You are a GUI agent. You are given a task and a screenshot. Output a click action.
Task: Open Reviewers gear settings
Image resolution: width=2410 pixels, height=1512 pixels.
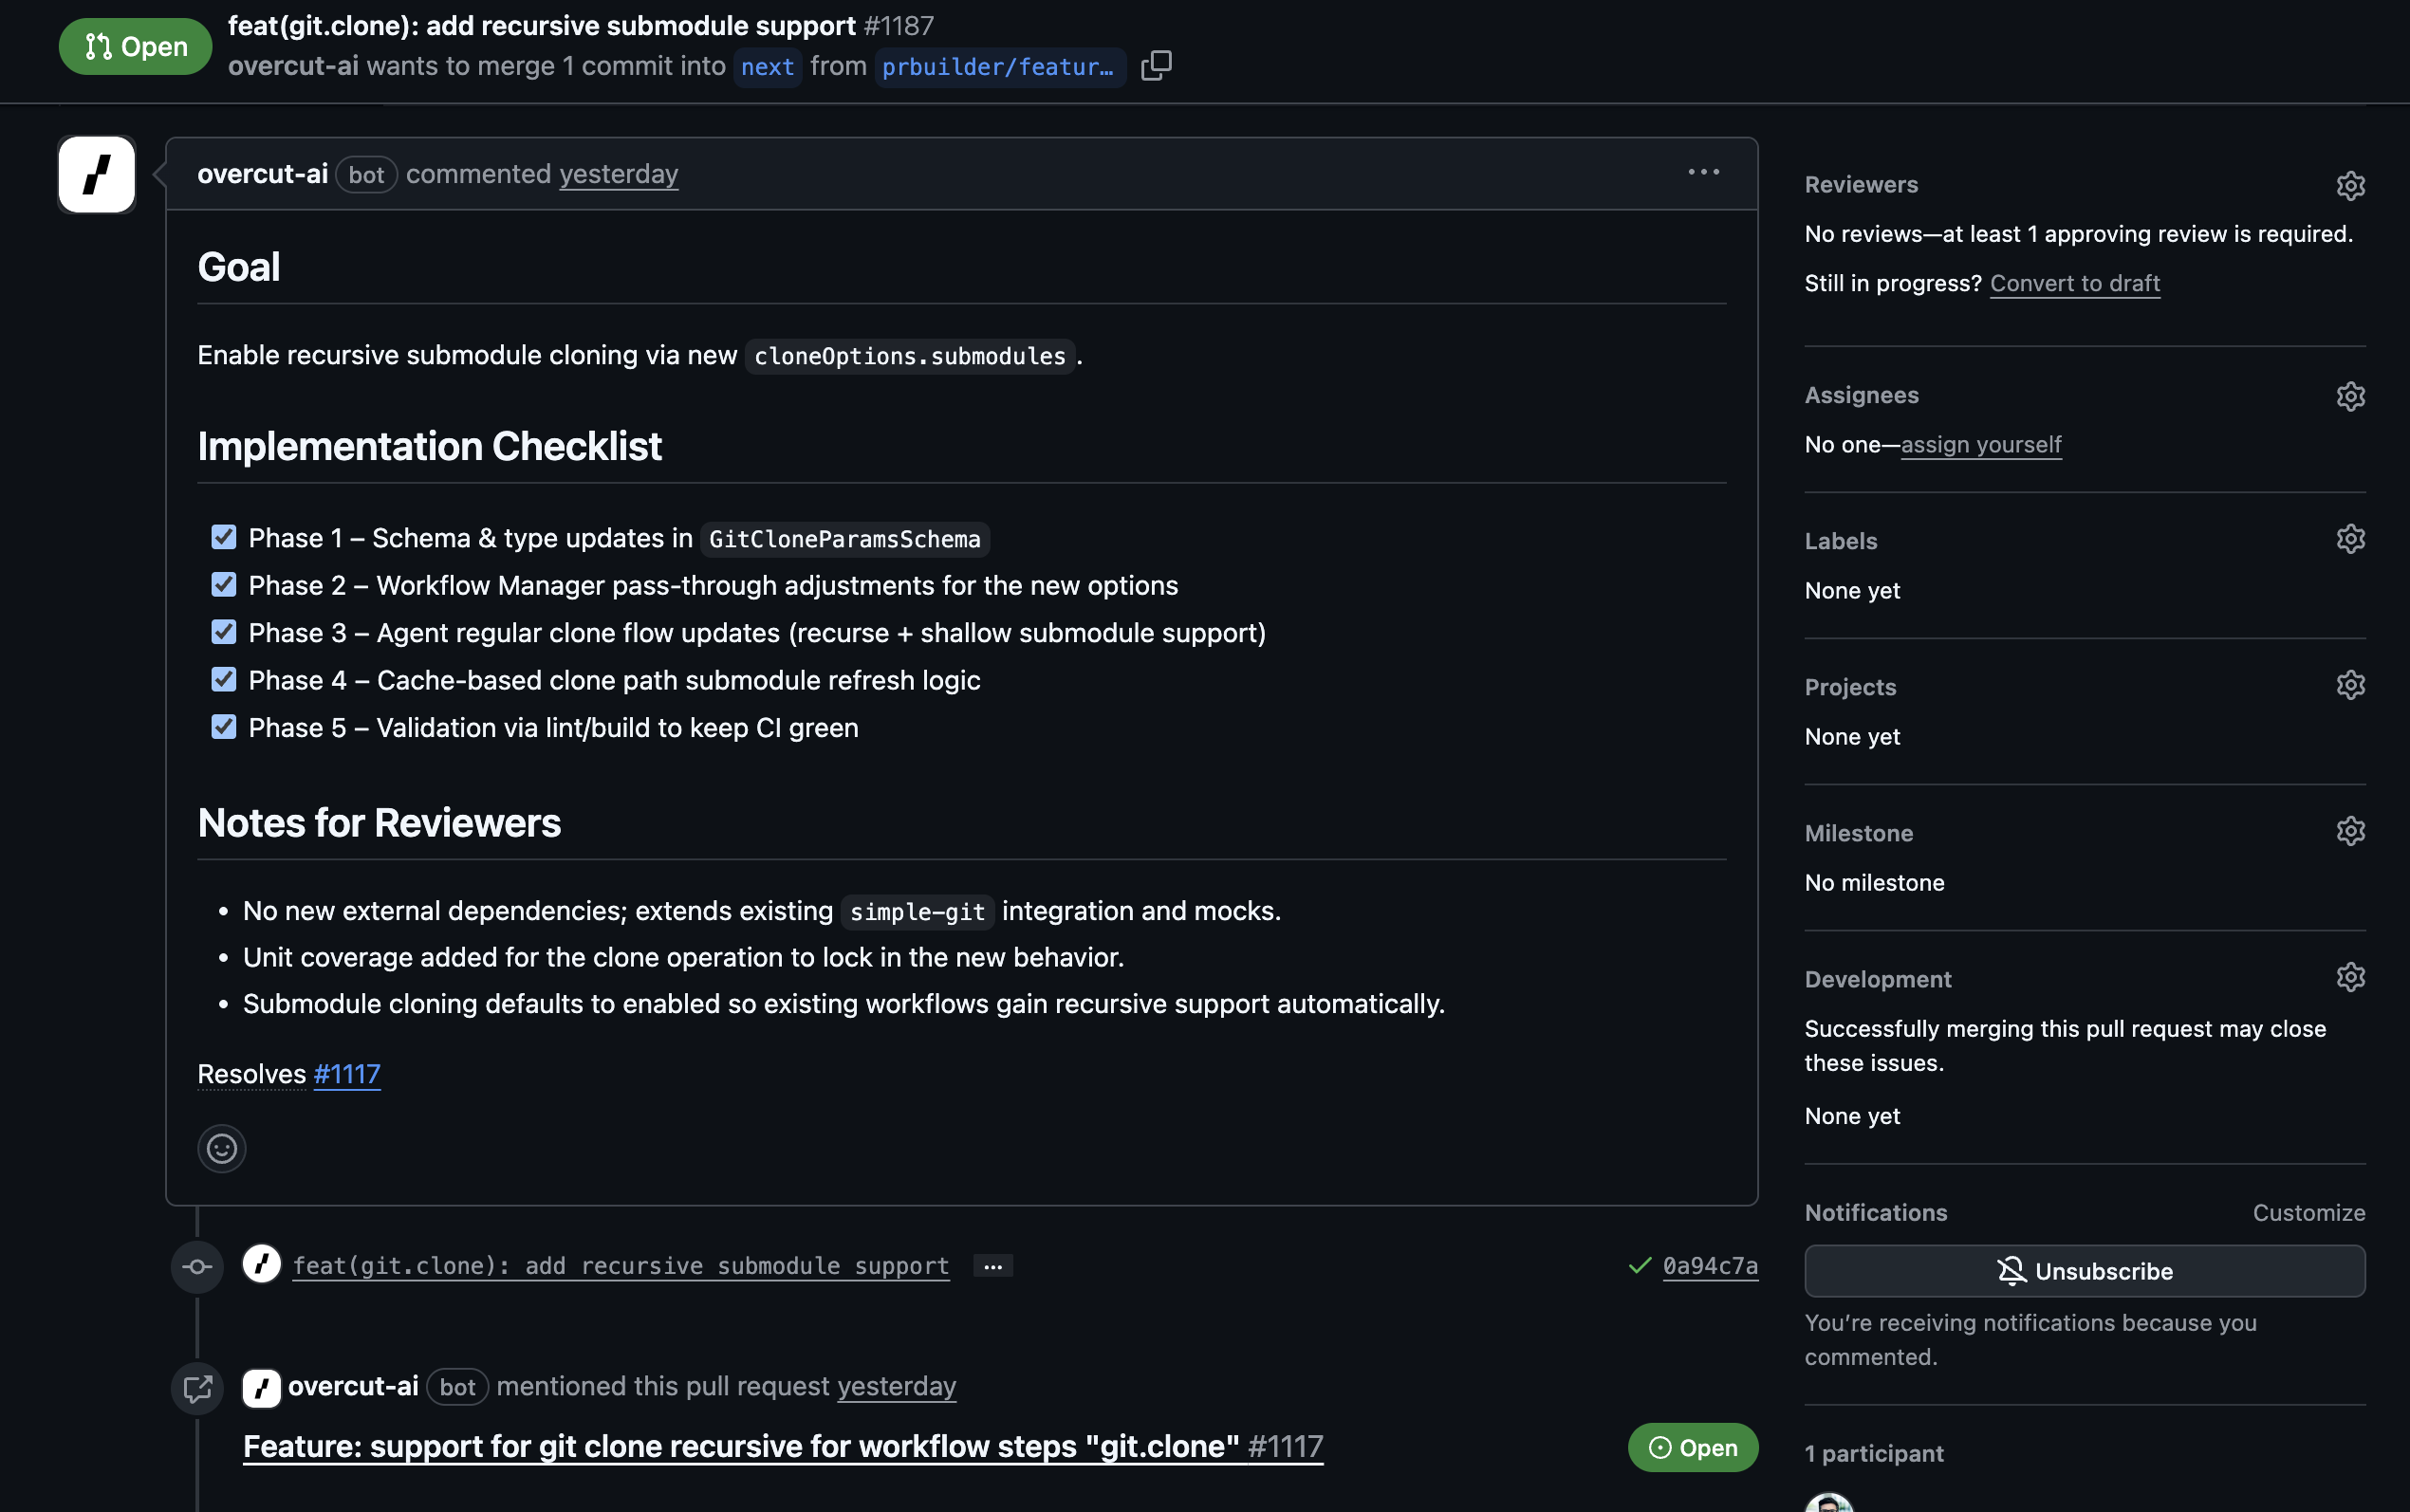2350,186
